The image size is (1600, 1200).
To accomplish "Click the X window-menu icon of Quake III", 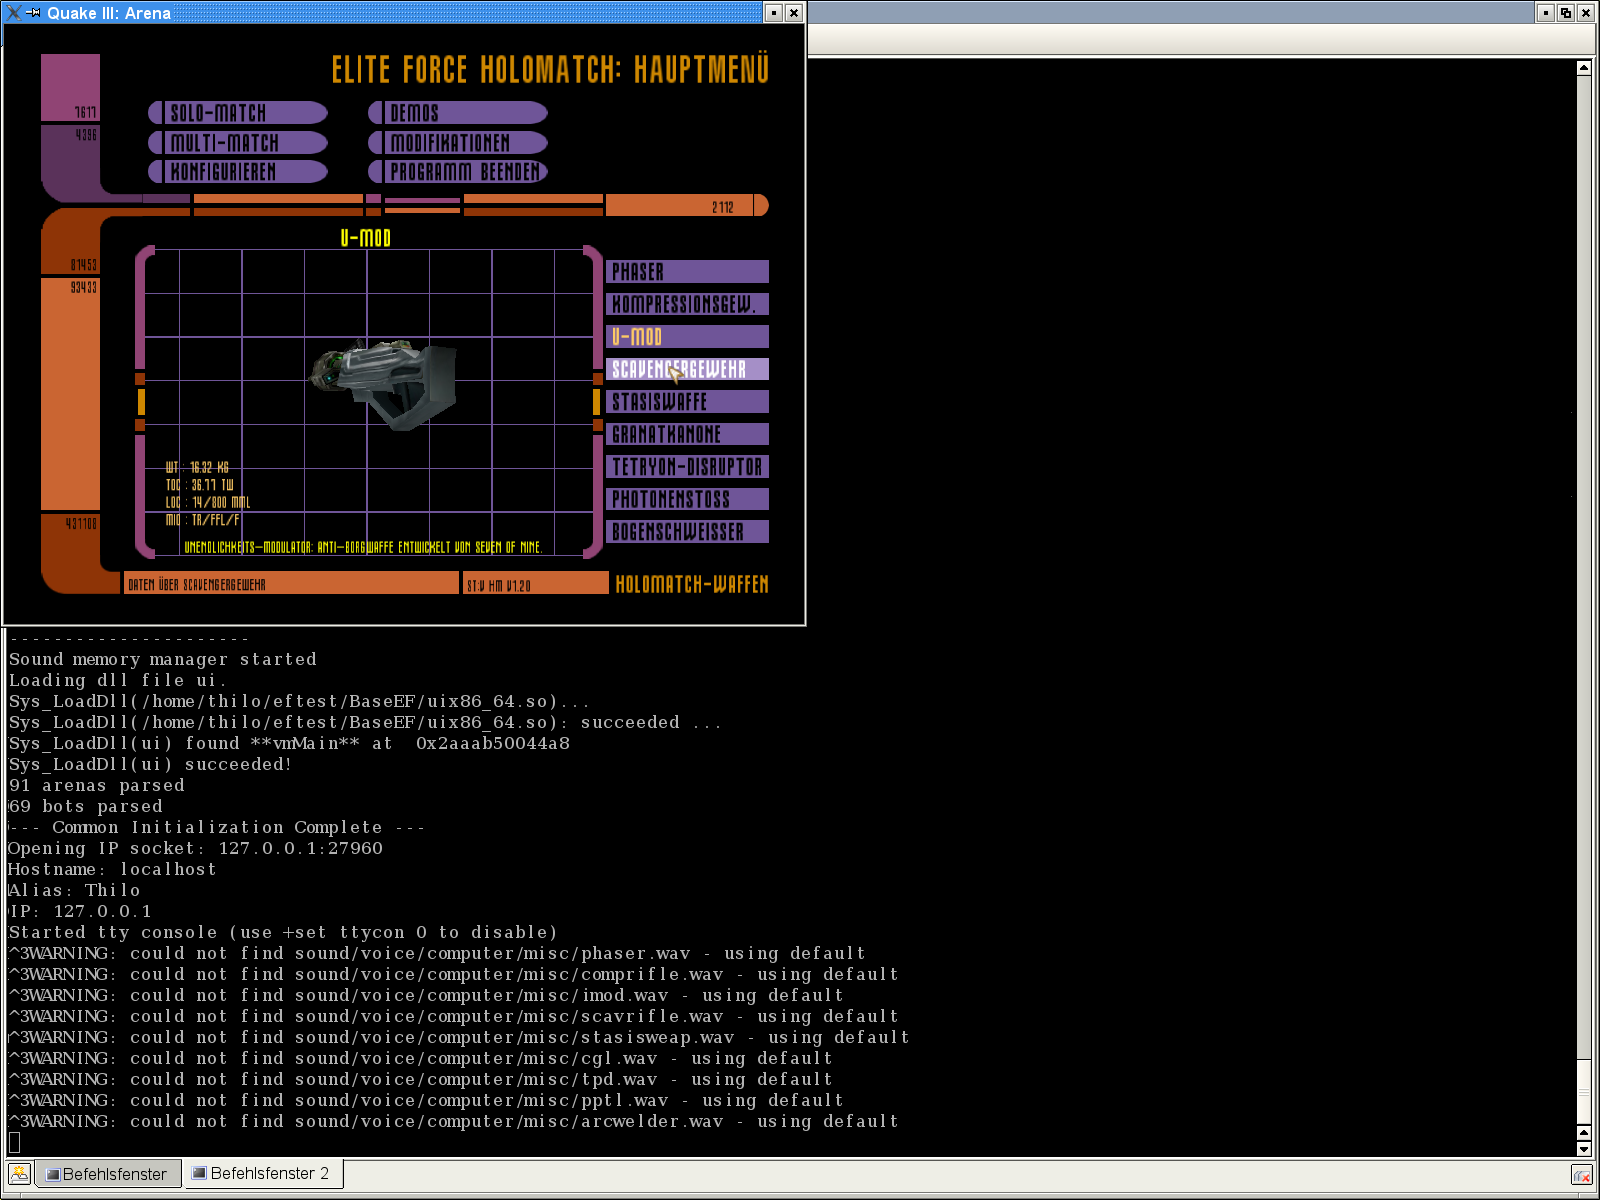I will [x=14, y=13].
